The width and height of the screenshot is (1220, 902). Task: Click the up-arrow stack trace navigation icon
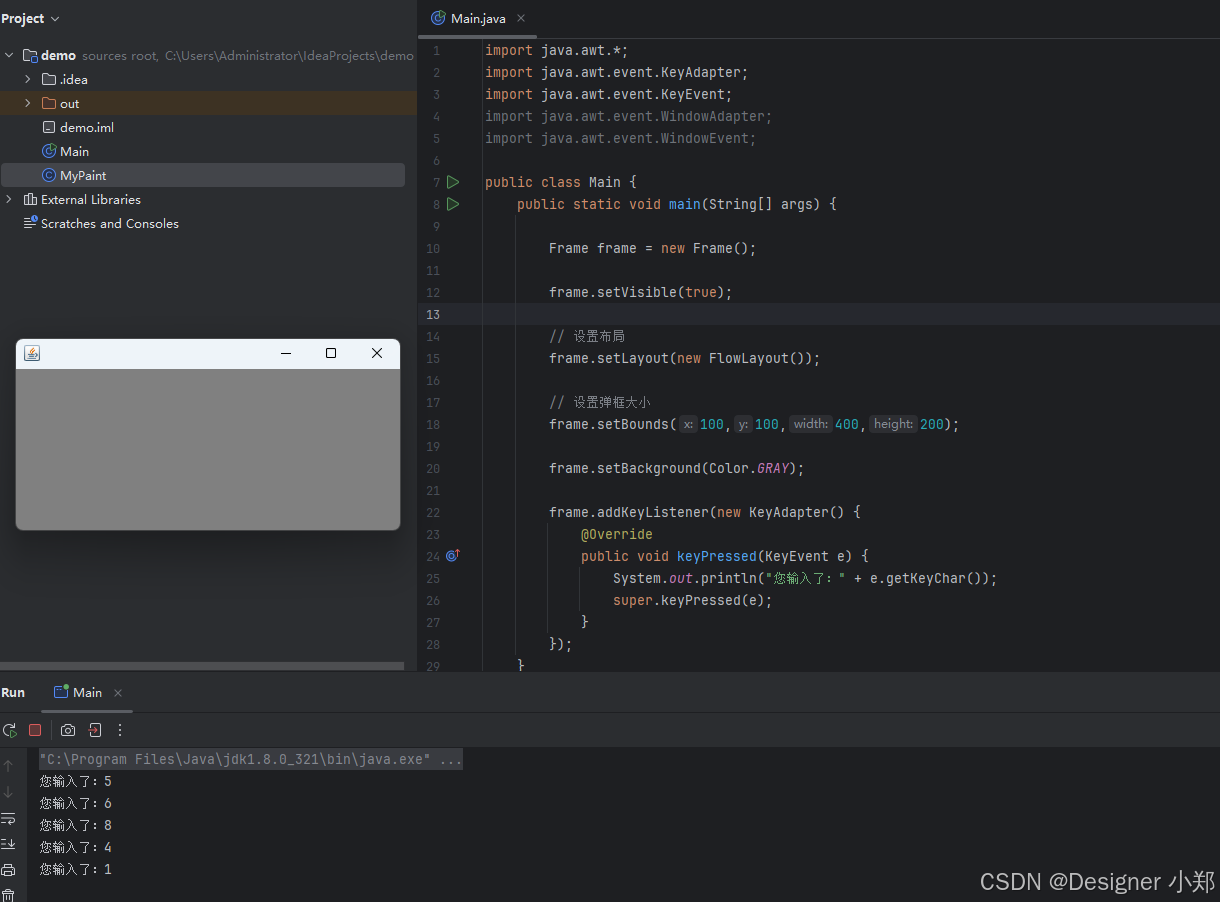[8, 766]
